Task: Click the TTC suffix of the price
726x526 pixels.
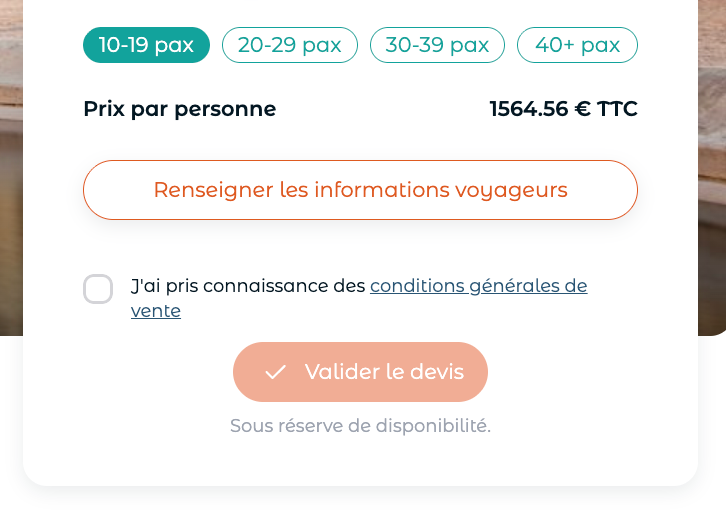Action: 617,109
